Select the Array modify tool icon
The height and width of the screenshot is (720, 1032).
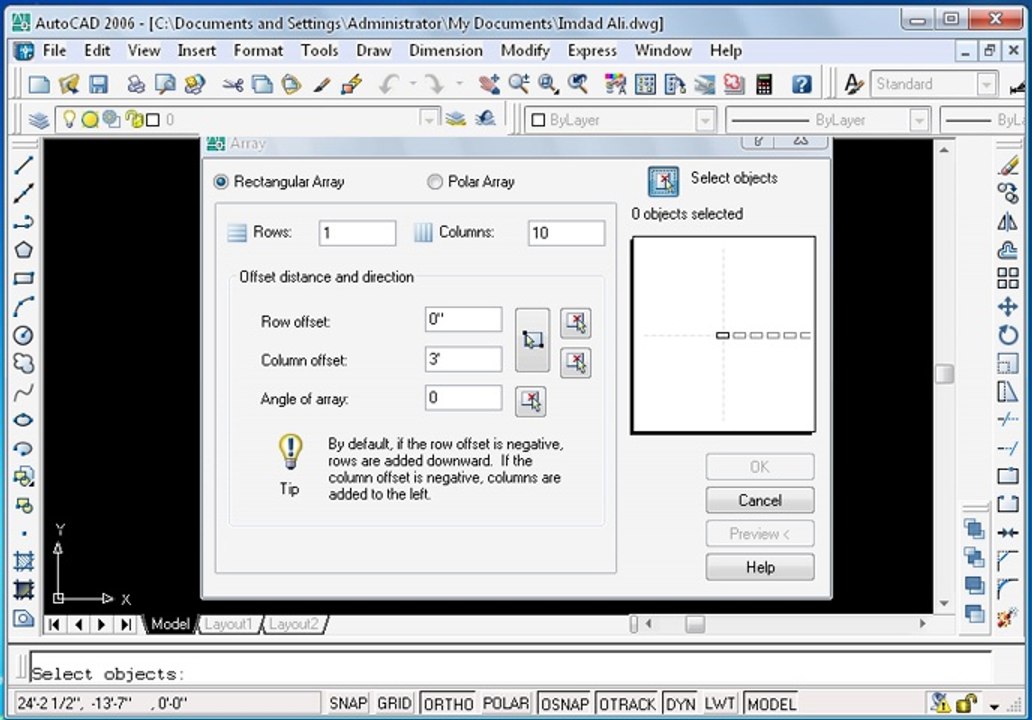tap(1007, 278)
